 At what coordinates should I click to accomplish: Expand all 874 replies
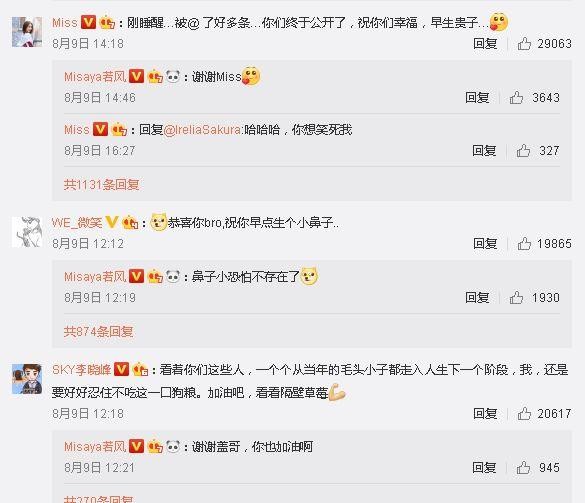(x=98, y=331)
